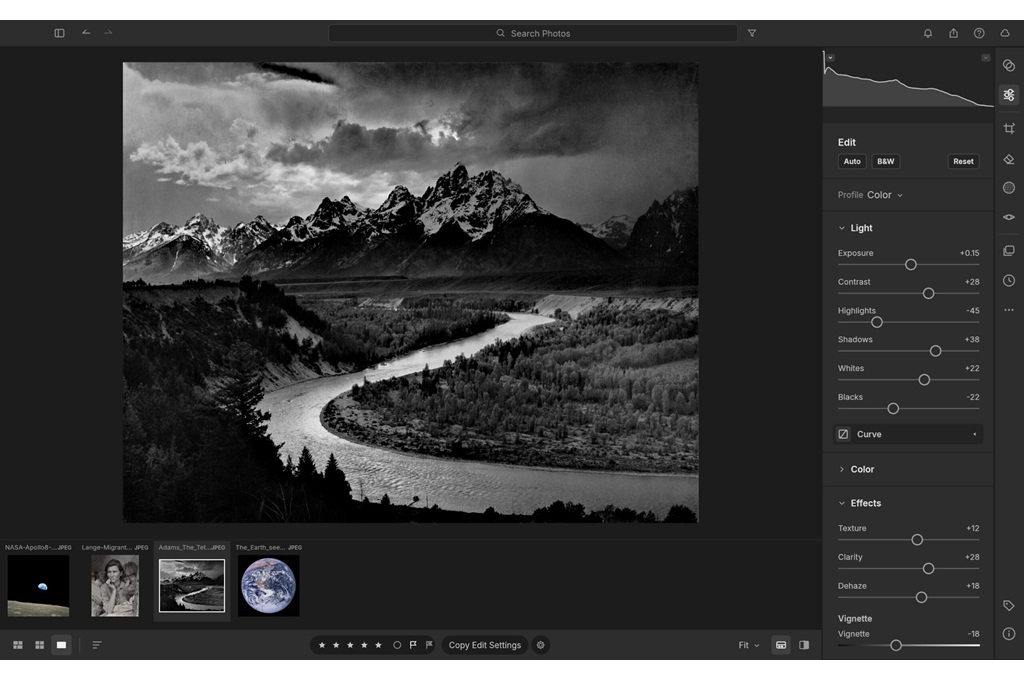Expand the Curve panel arrow
1024x680 pixels.
974,434
